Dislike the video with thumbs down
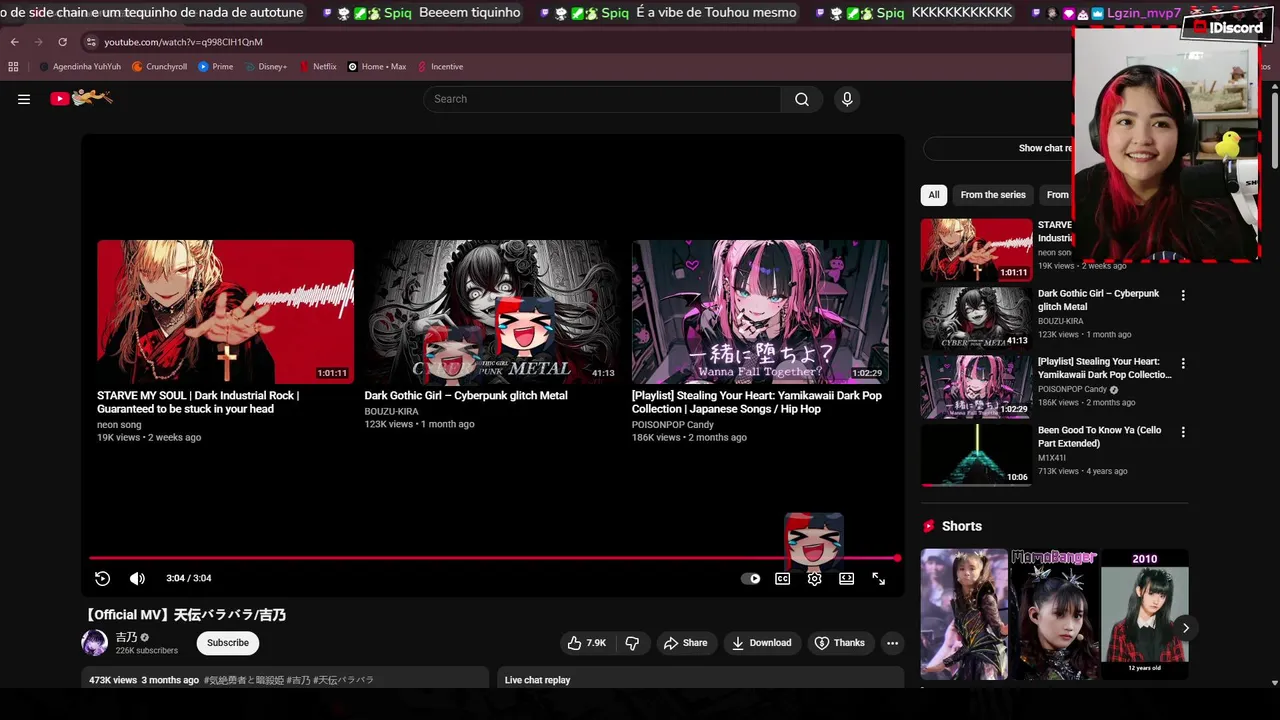1280x720 pixels. (633, 643)
